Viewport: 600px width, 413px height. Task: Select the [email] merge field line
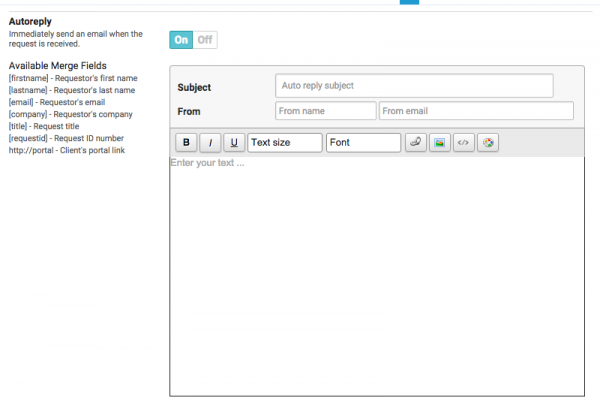click(x=57, y=102)
